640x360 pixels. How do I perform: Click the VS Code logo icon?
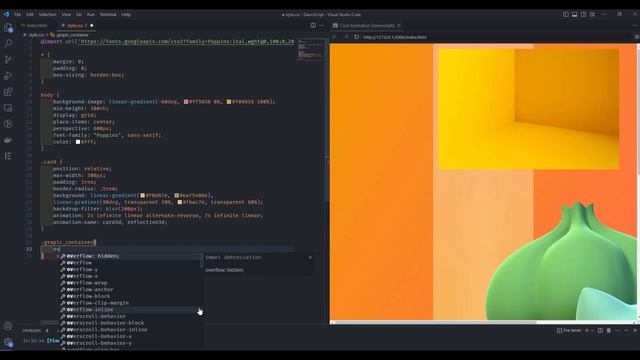6,14
